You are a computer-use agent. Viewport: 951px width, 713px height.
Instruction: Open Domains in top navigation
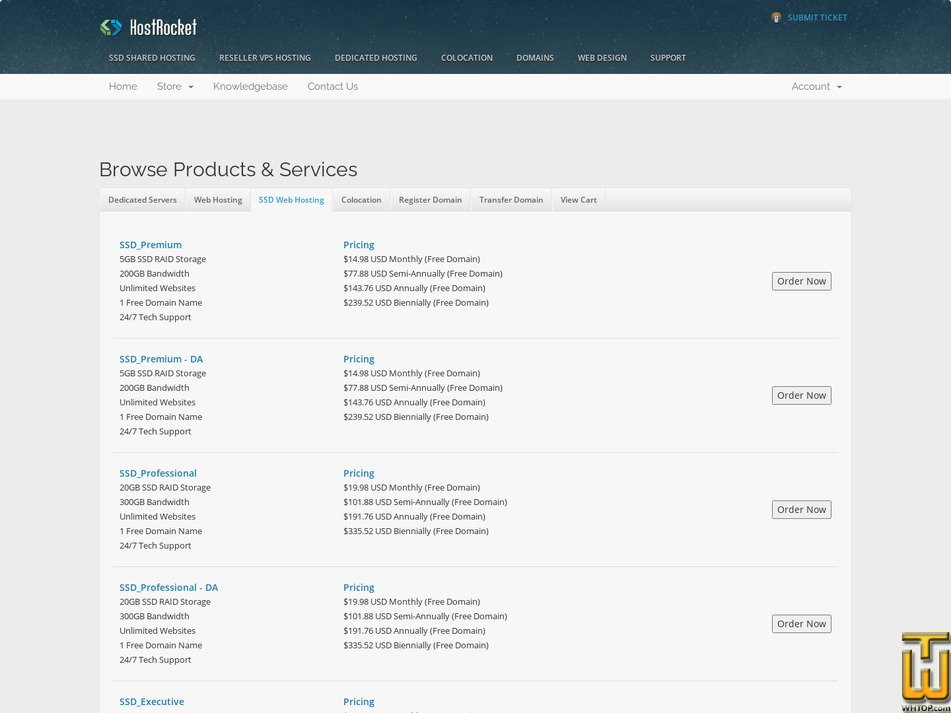(535, 58)
